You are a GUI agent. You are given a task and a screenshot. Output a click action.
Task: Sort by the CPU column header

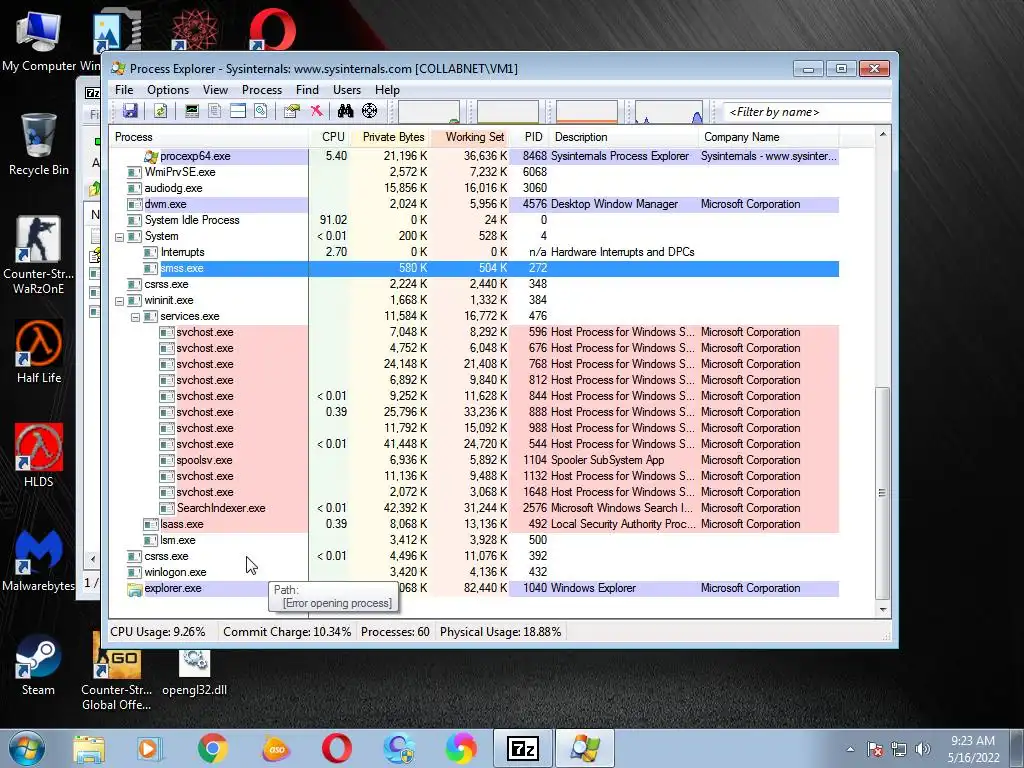coord(329,137)
